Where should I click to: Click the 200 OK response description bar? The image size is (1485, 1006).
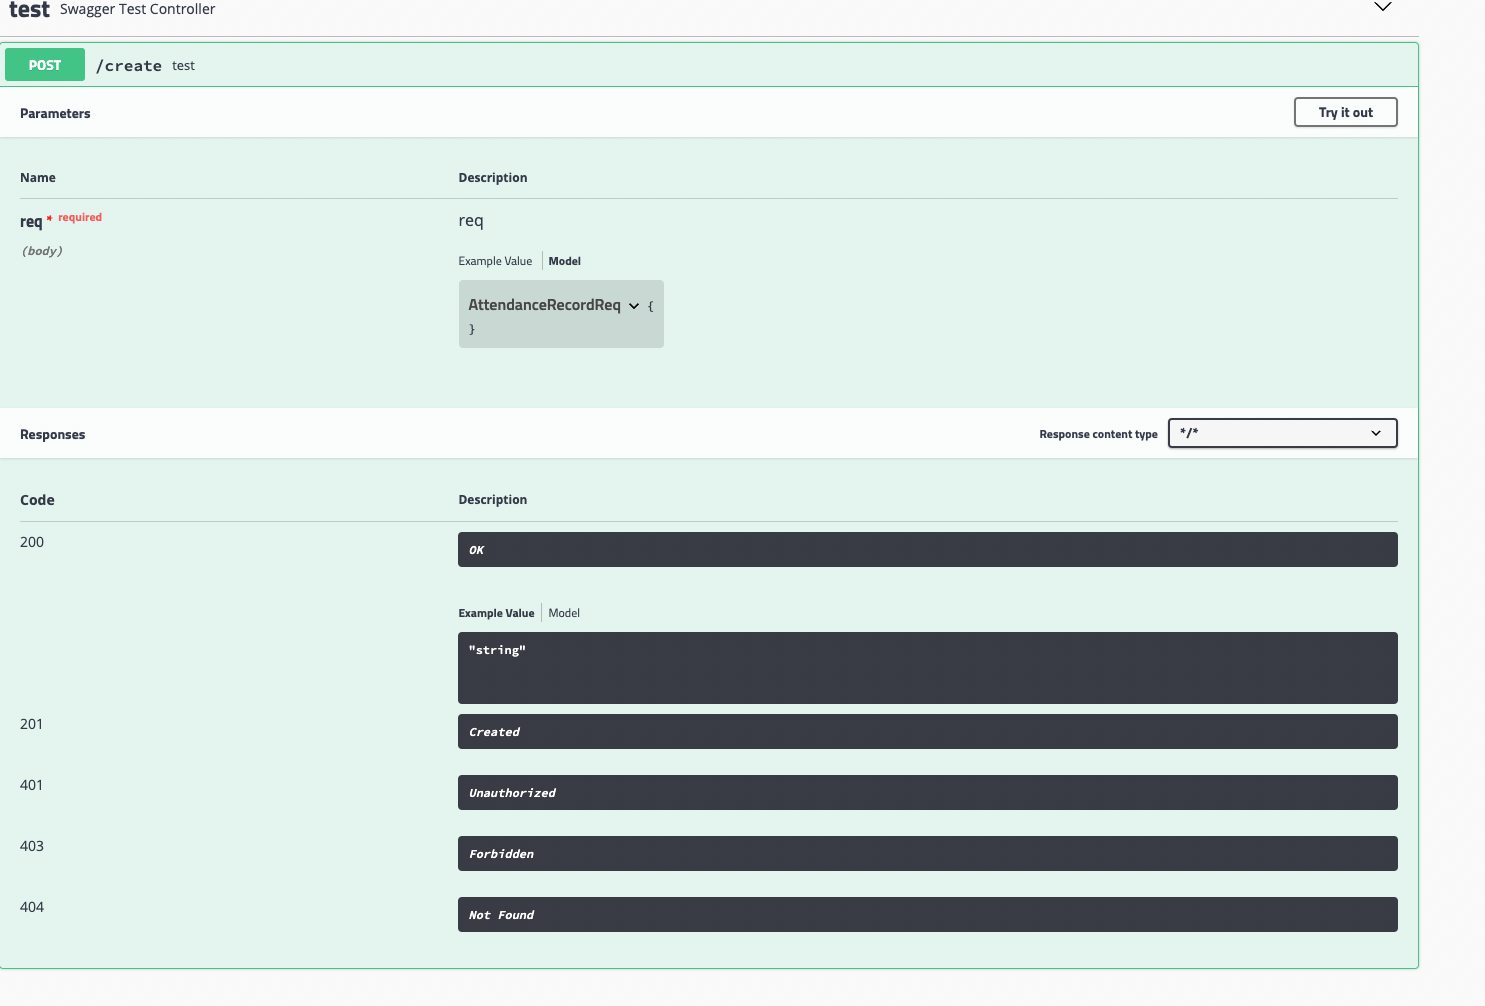coord(927,549)
